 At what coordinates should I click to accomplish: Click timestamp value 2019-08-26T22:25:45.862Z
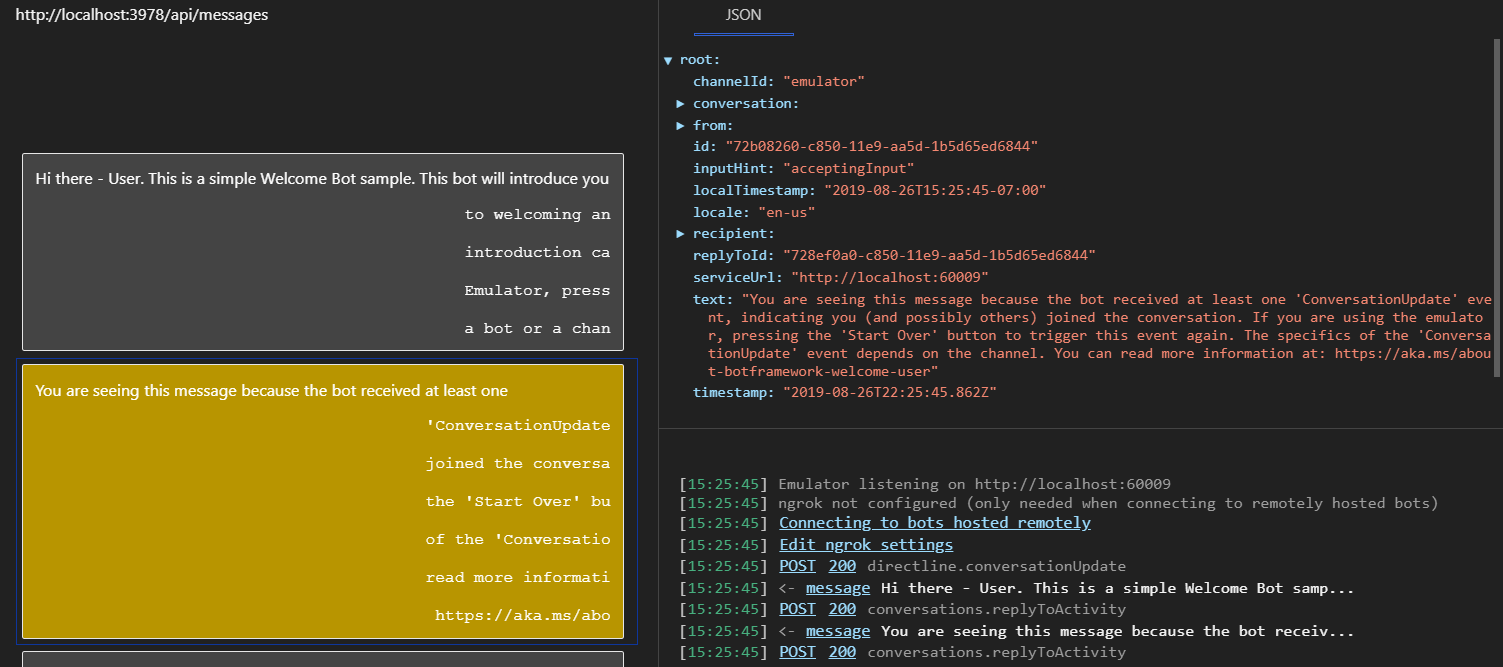(x=889, y=393)
